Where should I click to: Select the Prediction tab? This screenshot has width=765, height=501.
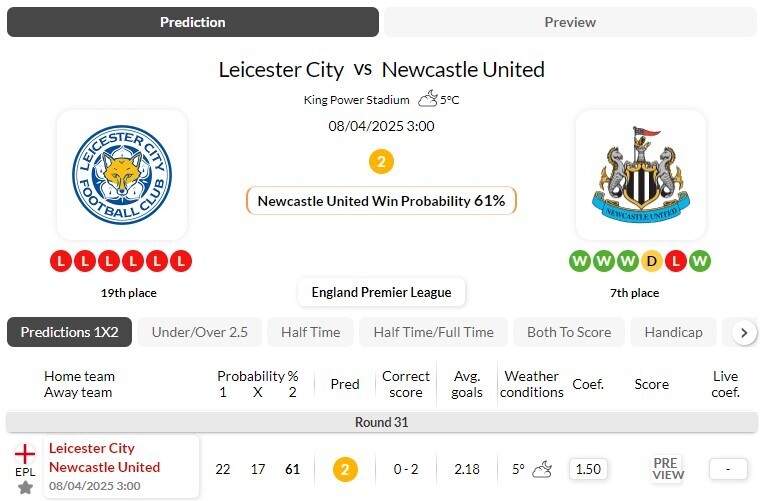pos(193,22)
